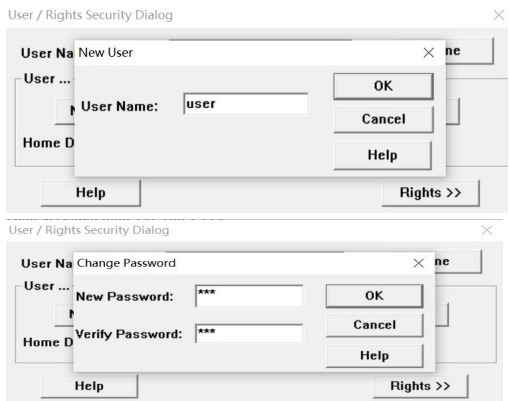Click Cancel in the New User dialog
Image resolution: width=510 pixels, height=401 pixels.
click(383, 119)
